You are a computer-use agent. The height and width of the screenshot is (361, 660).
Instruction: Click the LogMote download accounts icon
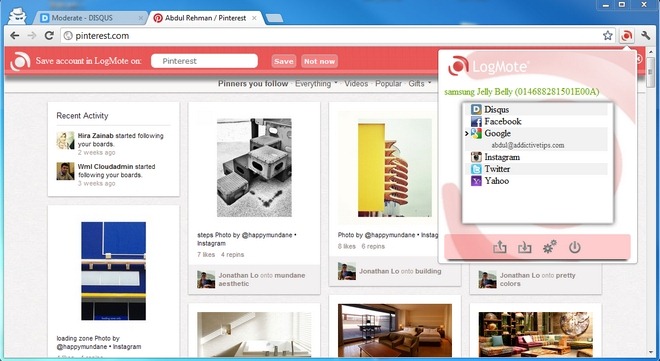pyautogui.click(x=524, y=247)
